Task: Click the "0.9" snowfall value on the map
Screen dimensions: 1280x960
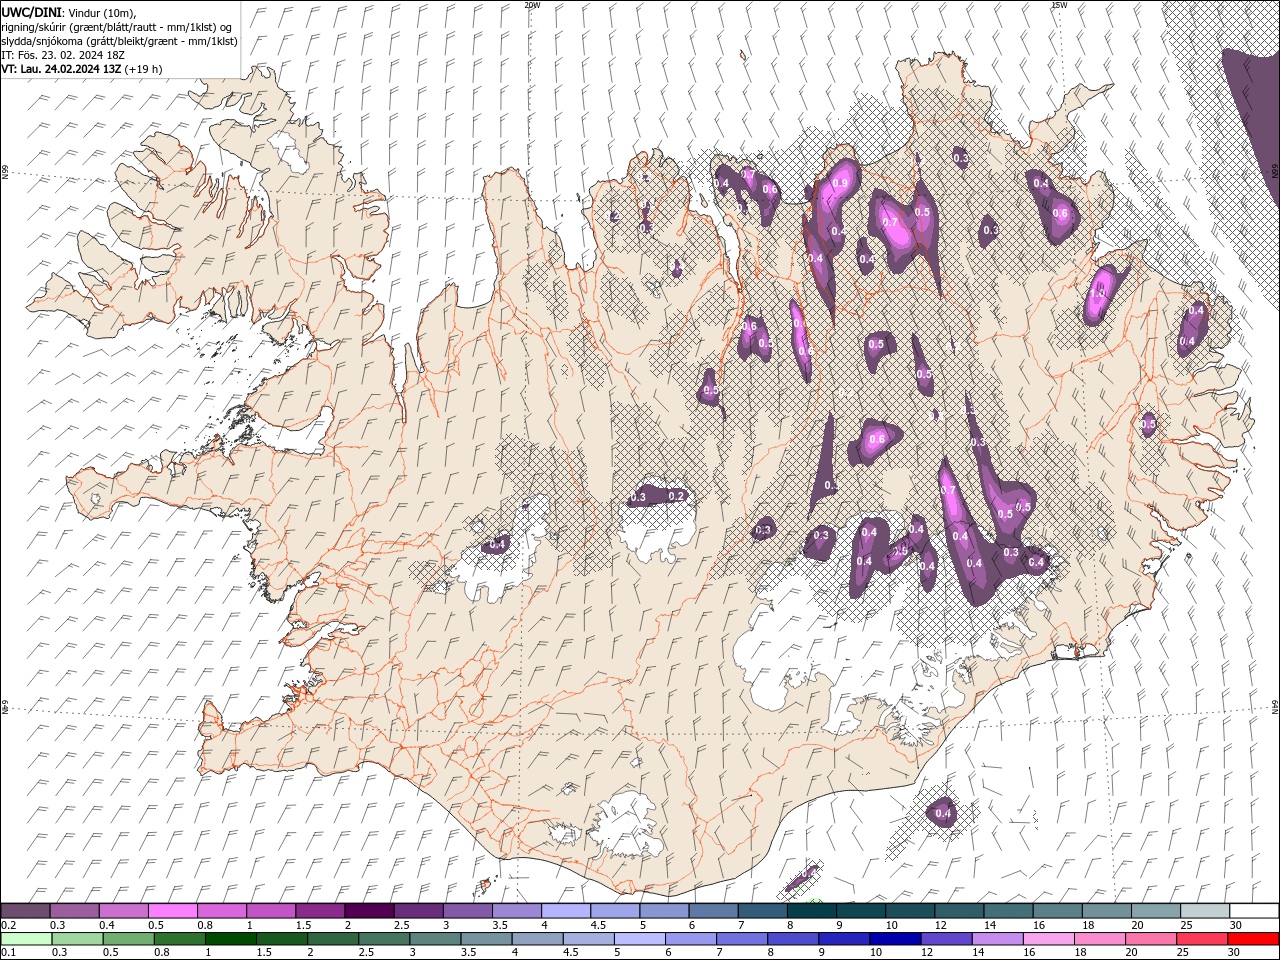Action: 840,184
